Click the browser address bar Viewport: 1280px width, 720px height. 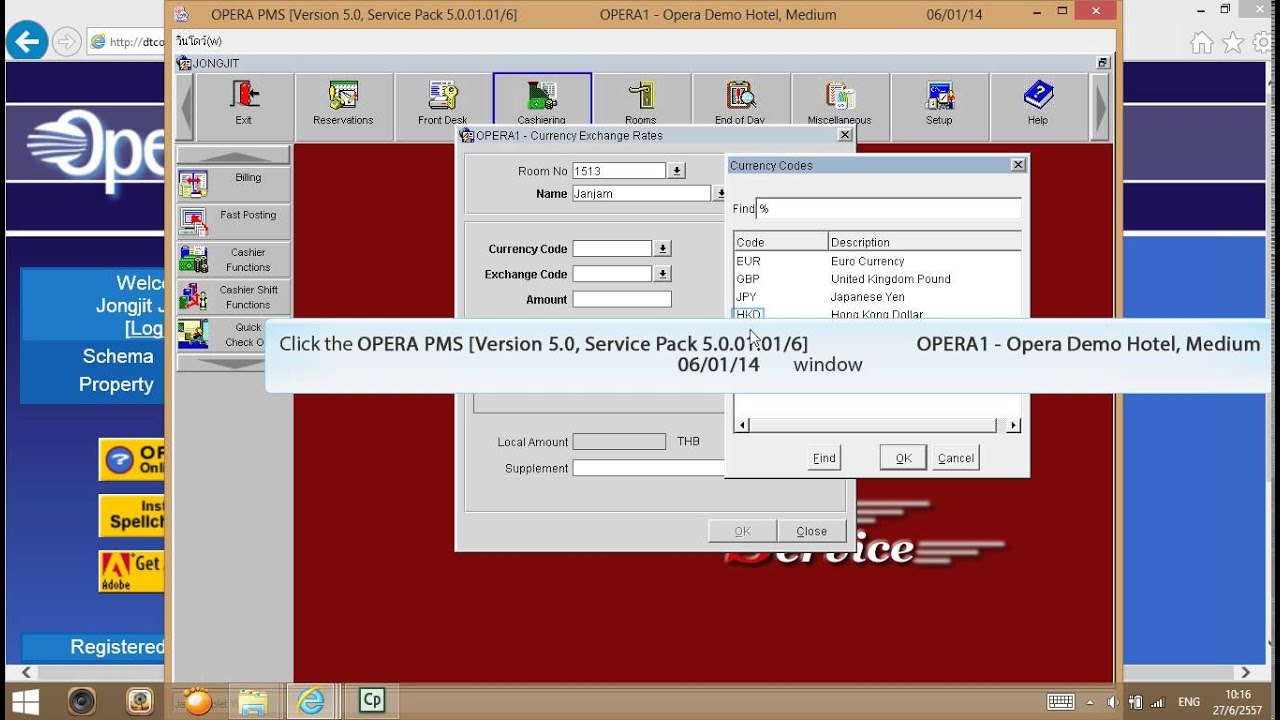click(x=125, y=42)
